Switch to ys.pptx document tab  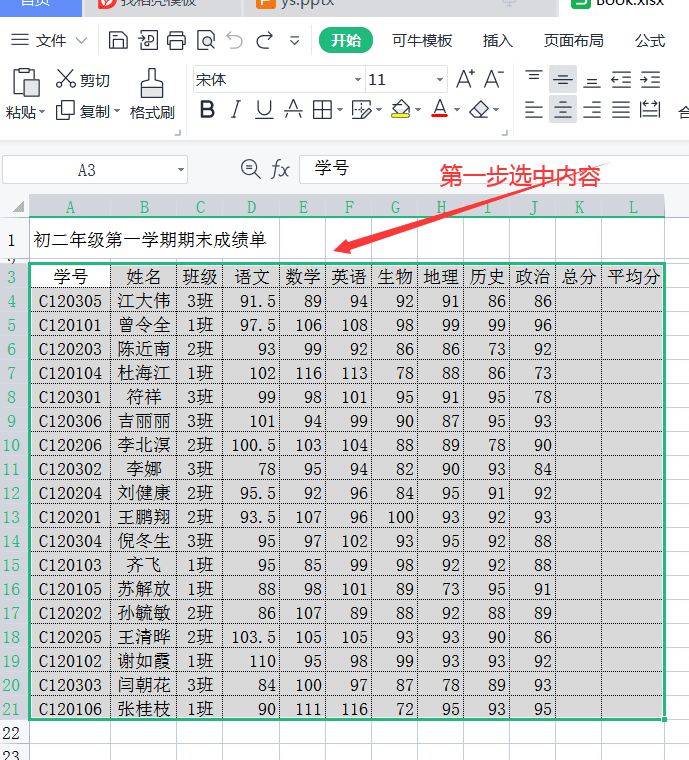click(399, 6)
